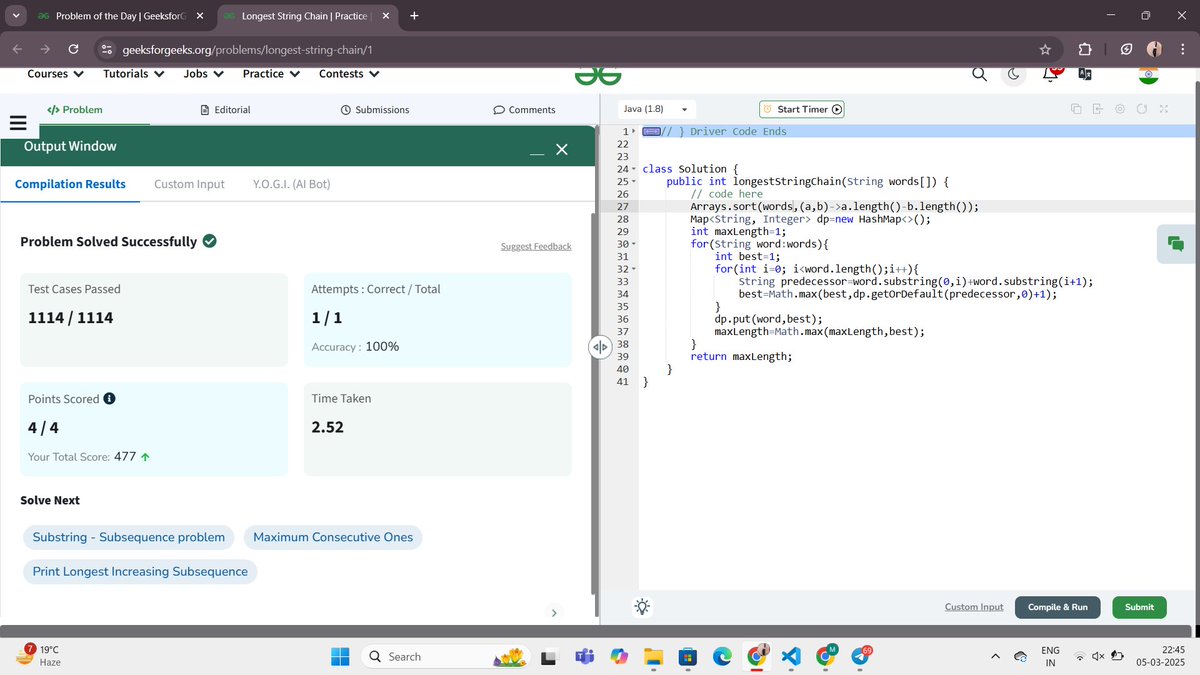Minimize the Output Window
Viewport: 1200px width, 675px height.
coord(537,153)
